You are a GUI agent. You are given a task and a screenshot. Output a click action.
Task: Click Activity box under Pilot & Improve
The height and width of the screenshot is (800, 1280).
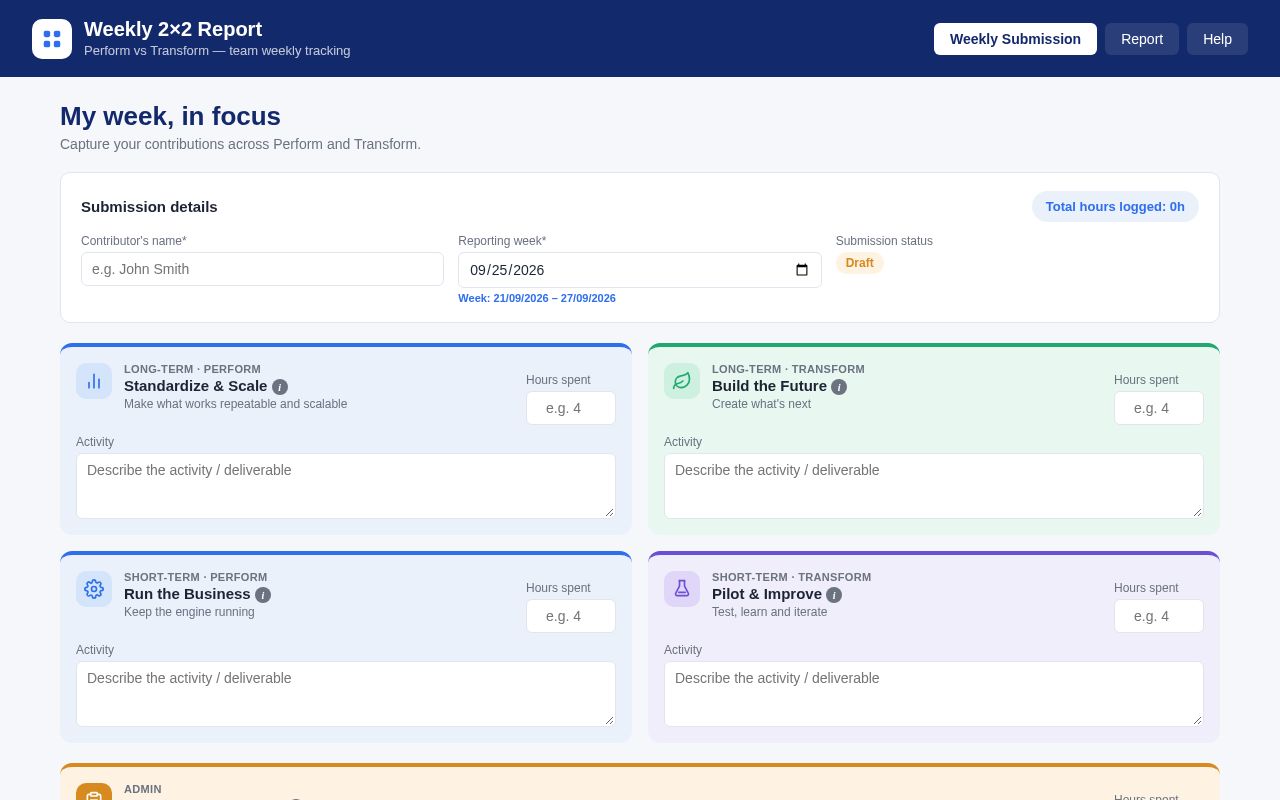(934, 694)
